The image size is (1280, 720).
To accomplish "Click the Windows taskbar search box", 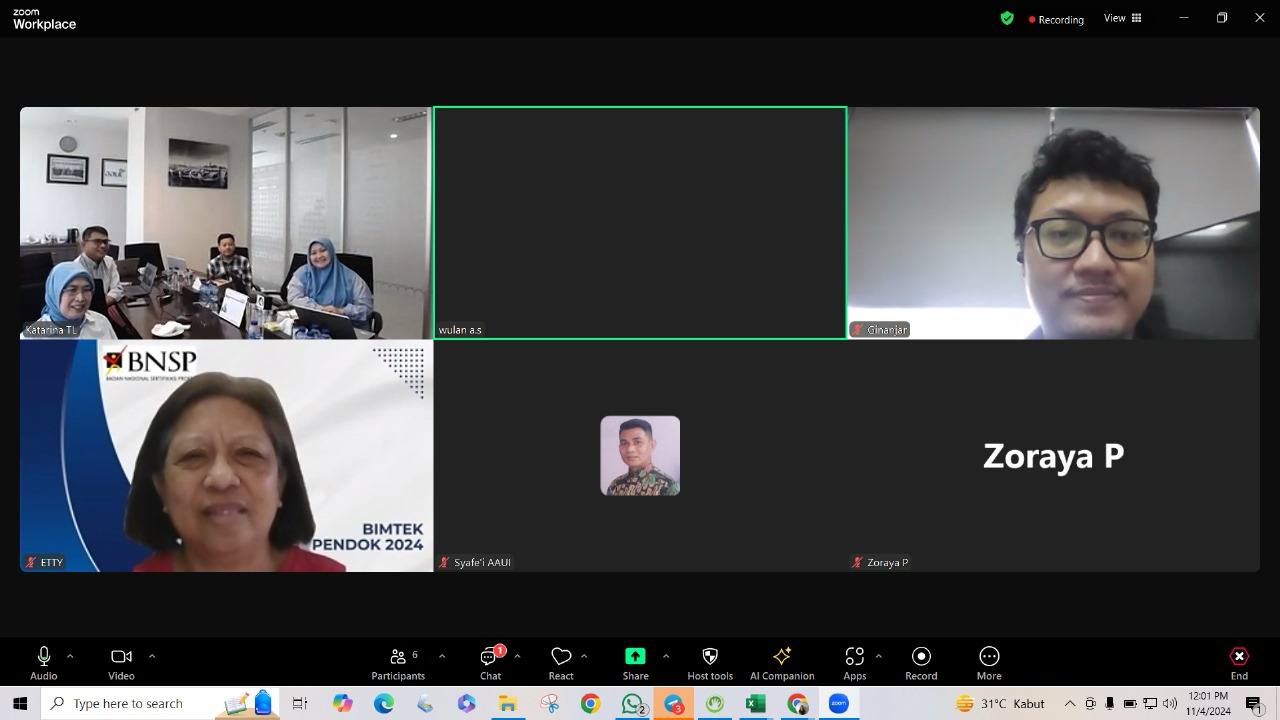I will pos(128,704).
